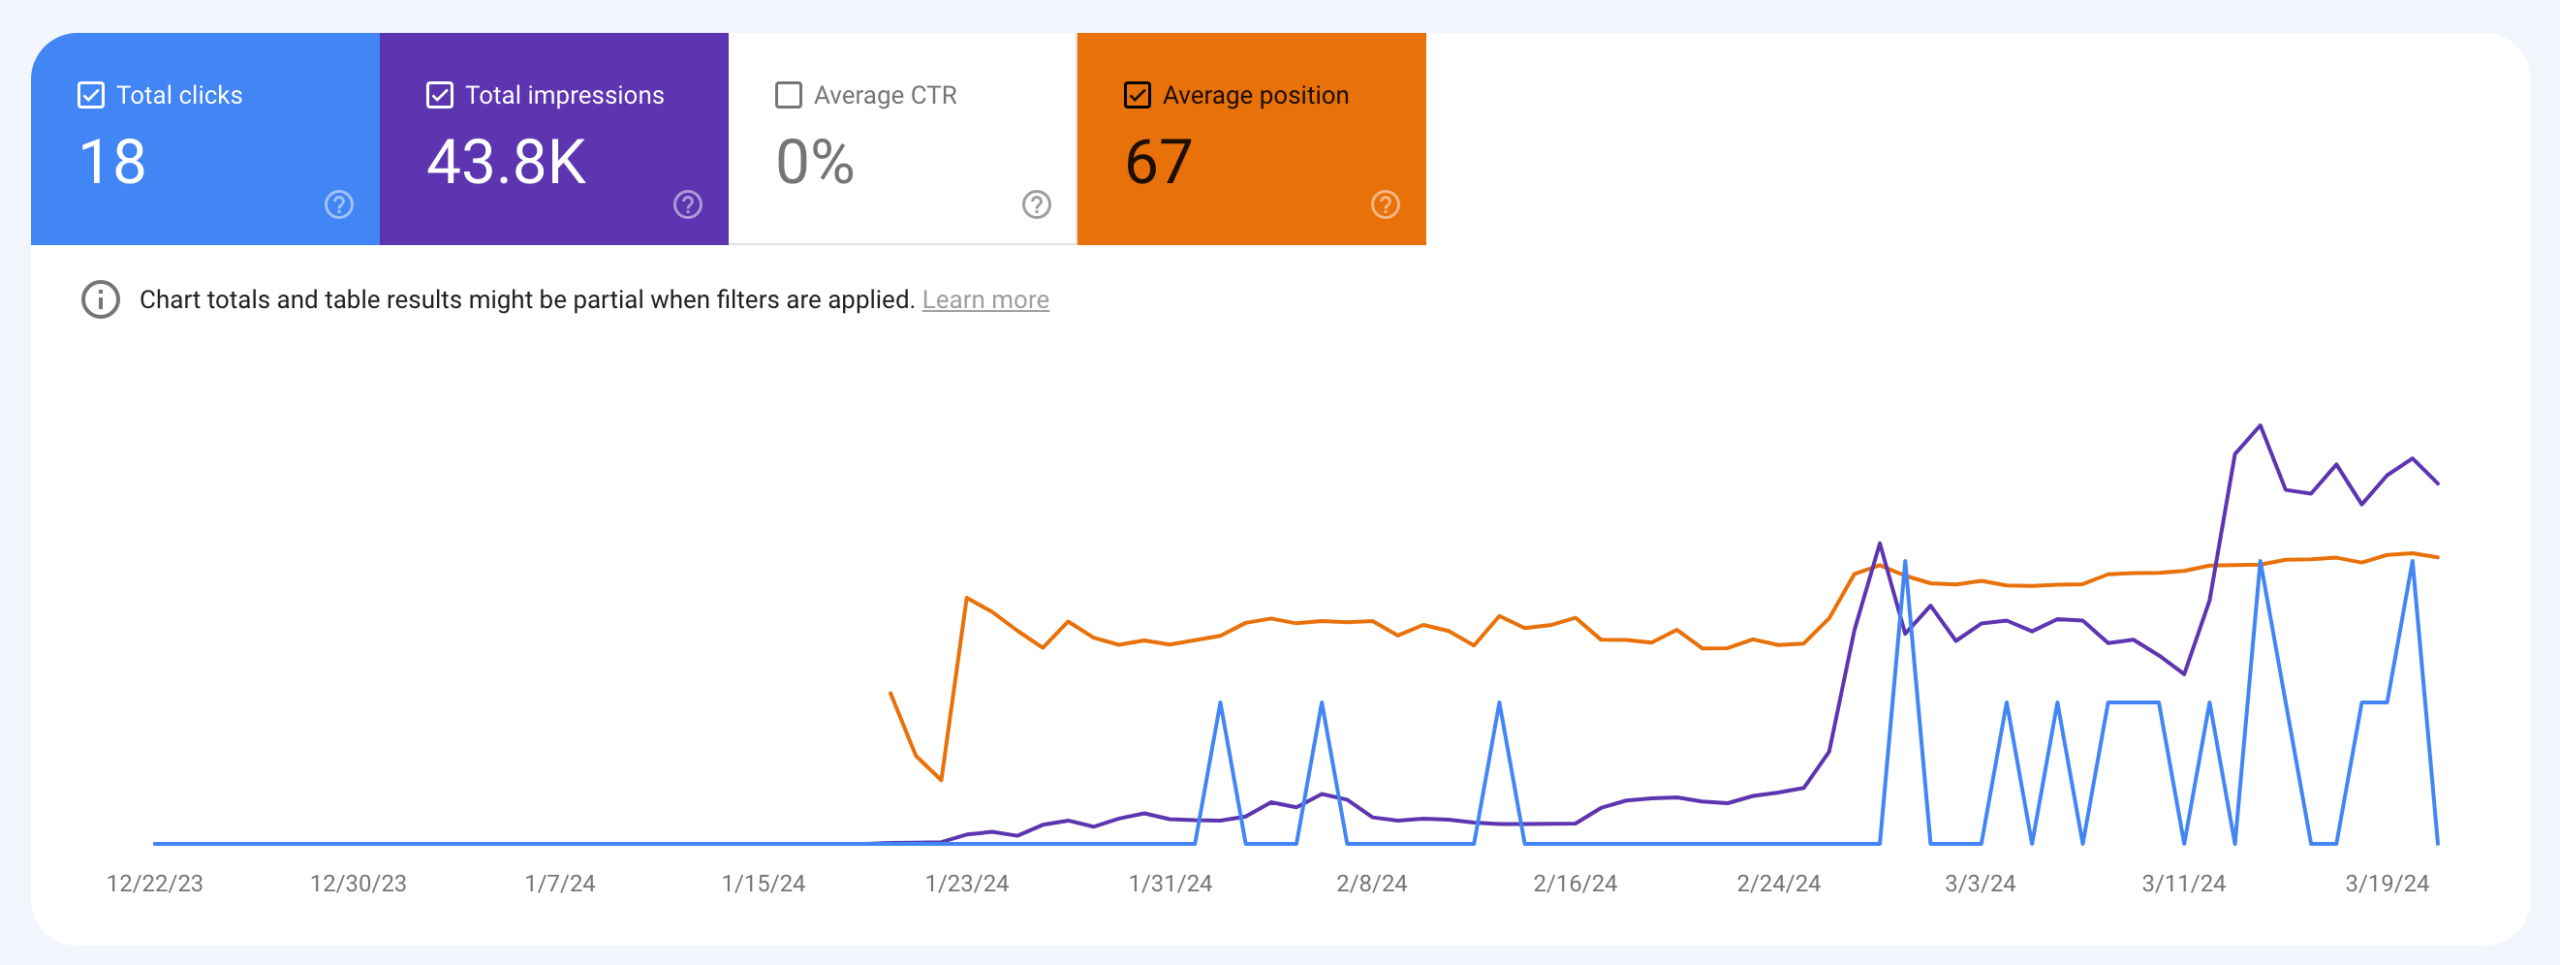The height and width of the screenshot is (965, 2560).
Task: Click the Average CTR card label
Action: (x=885, y=95)
